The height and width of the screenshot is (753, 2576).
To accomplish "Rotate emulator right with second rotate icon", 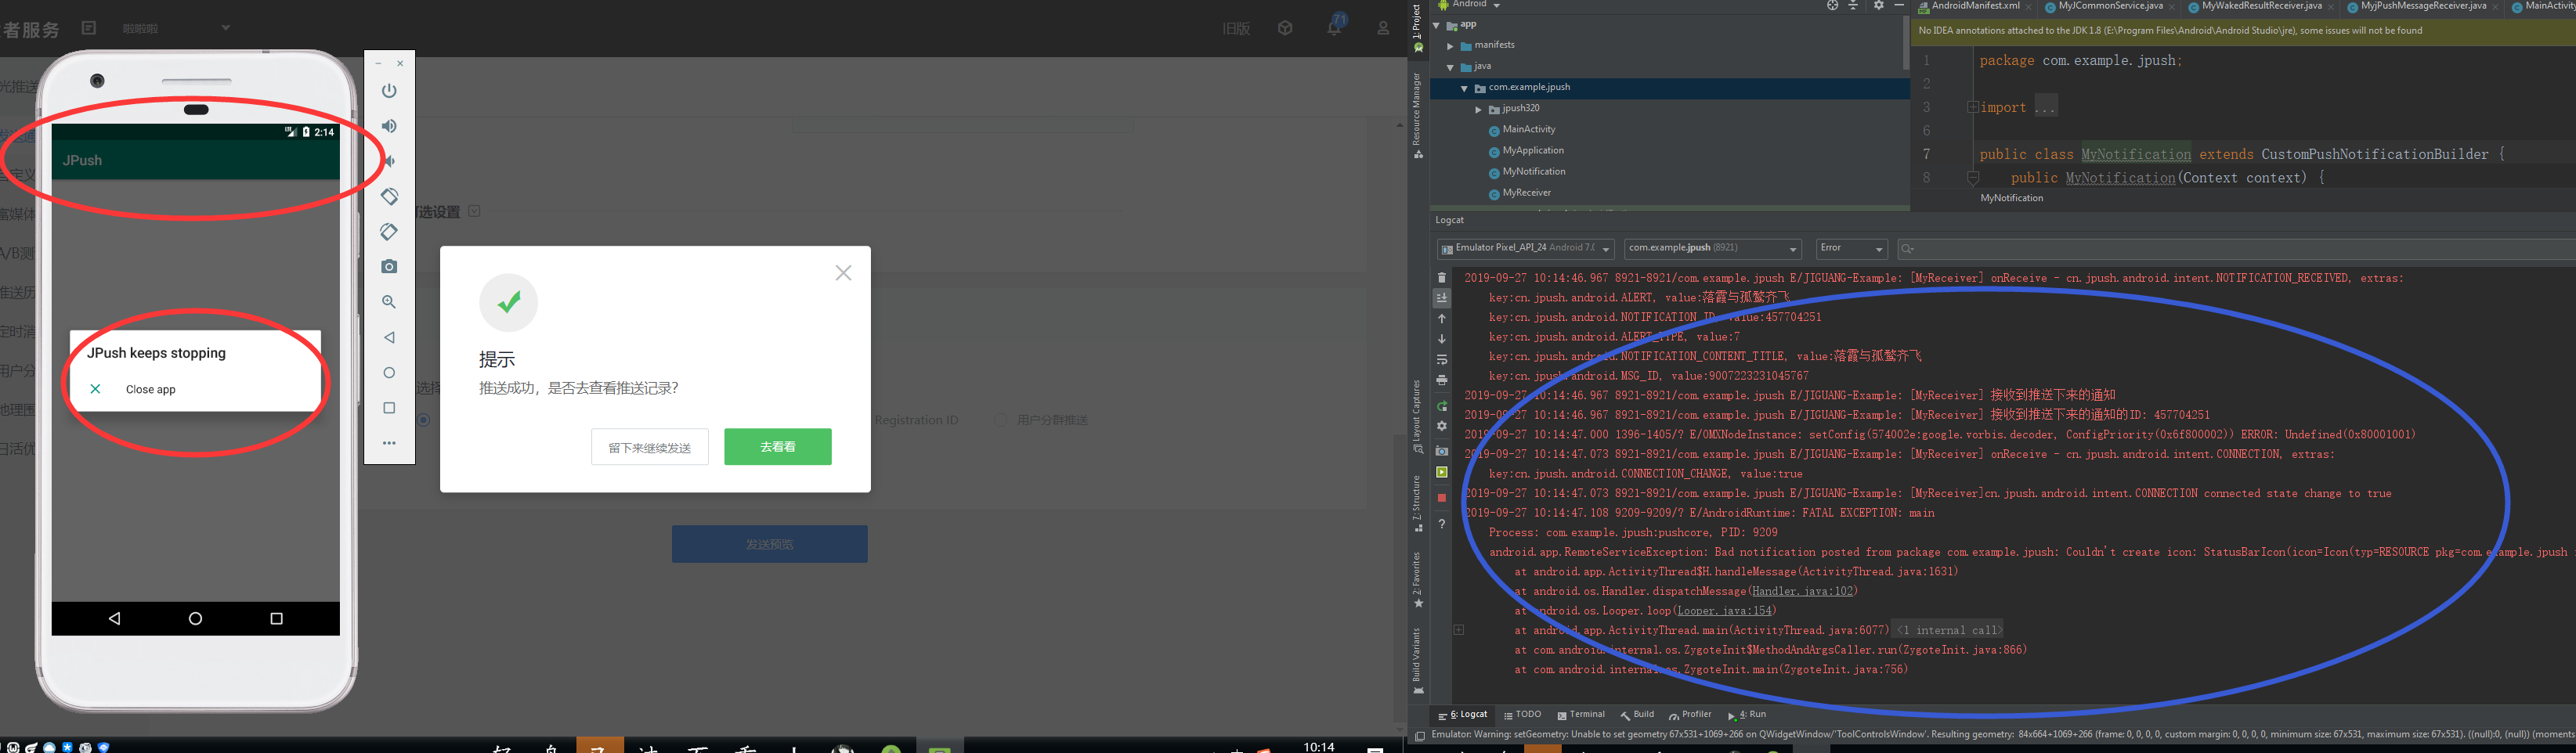I will point(389,231).
